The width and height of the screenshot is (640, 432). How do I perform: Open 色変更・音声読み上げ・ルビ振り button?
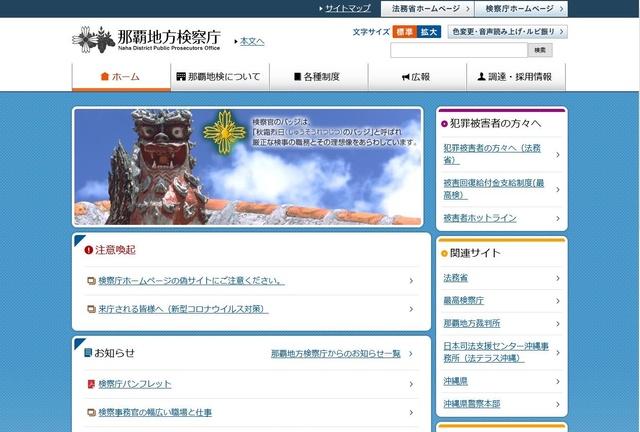507,31
